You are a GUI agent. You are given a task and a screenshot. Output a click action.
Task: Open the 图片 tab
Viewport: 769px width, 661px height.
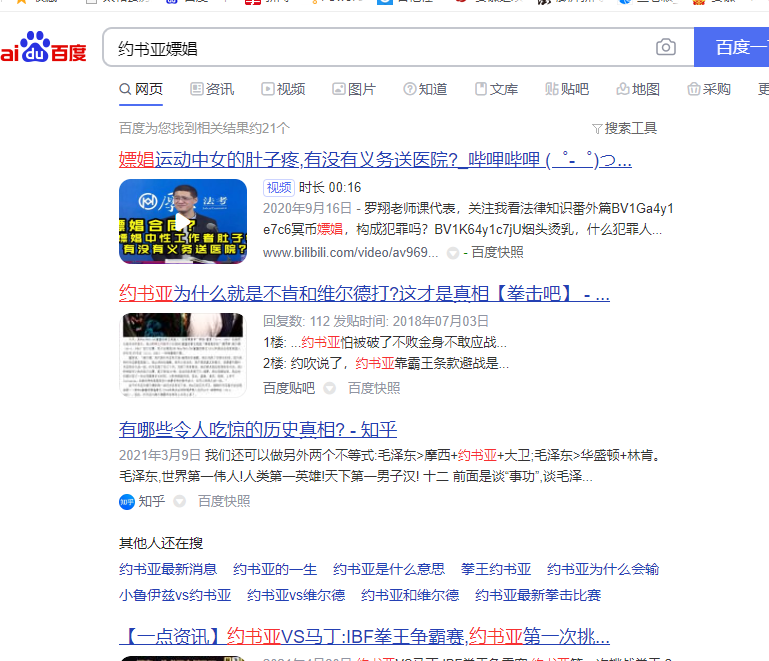[x=354, y=89]
